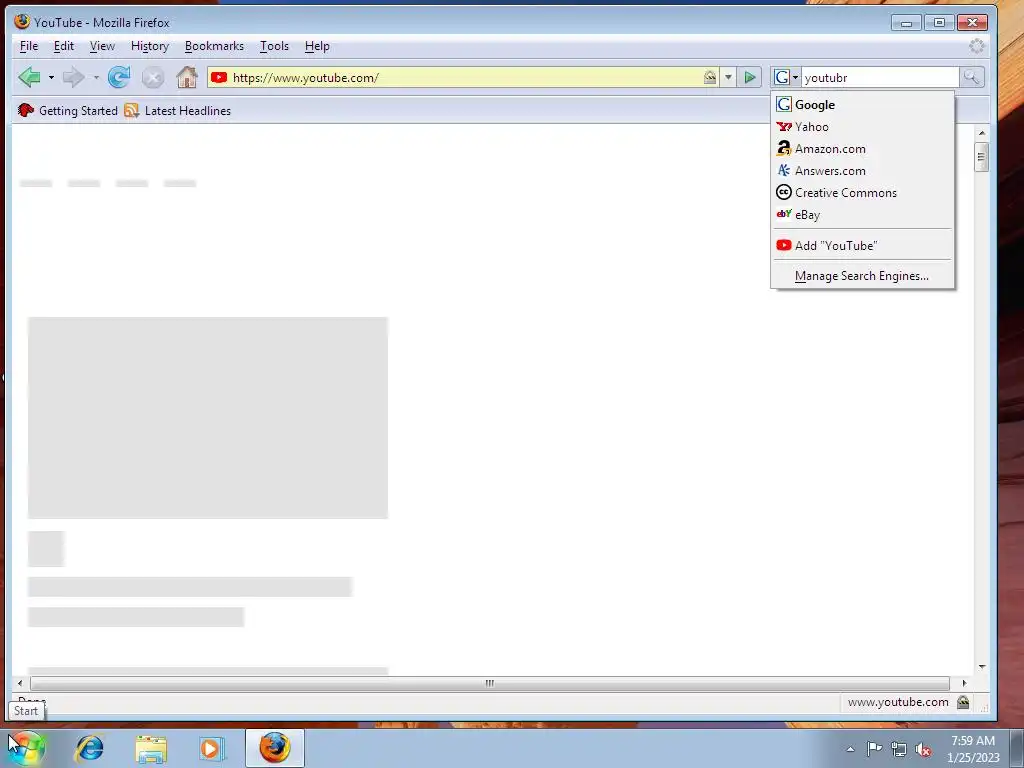
Task: Click the large gray video placeholder thumbnail
Action: coord(208,418)
